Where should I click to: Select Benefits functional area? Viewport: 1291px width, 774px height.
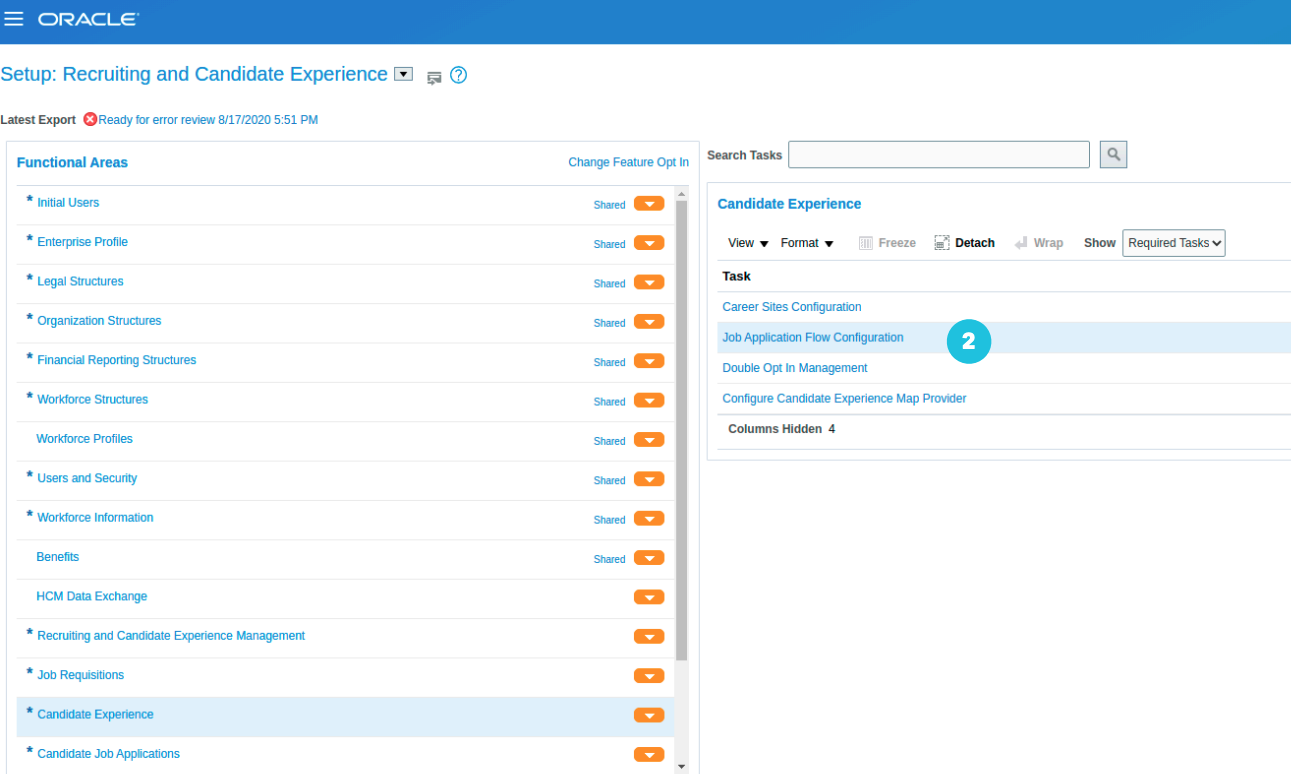click(57, 557)
